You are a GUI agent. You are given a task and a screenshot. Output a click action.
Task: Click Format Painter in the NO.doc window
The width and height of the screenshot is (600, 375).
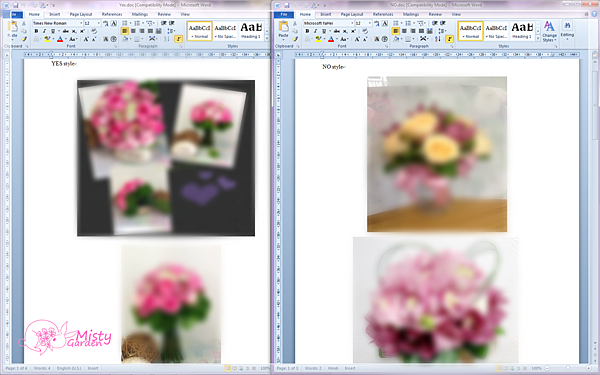[x=295, y=39]
